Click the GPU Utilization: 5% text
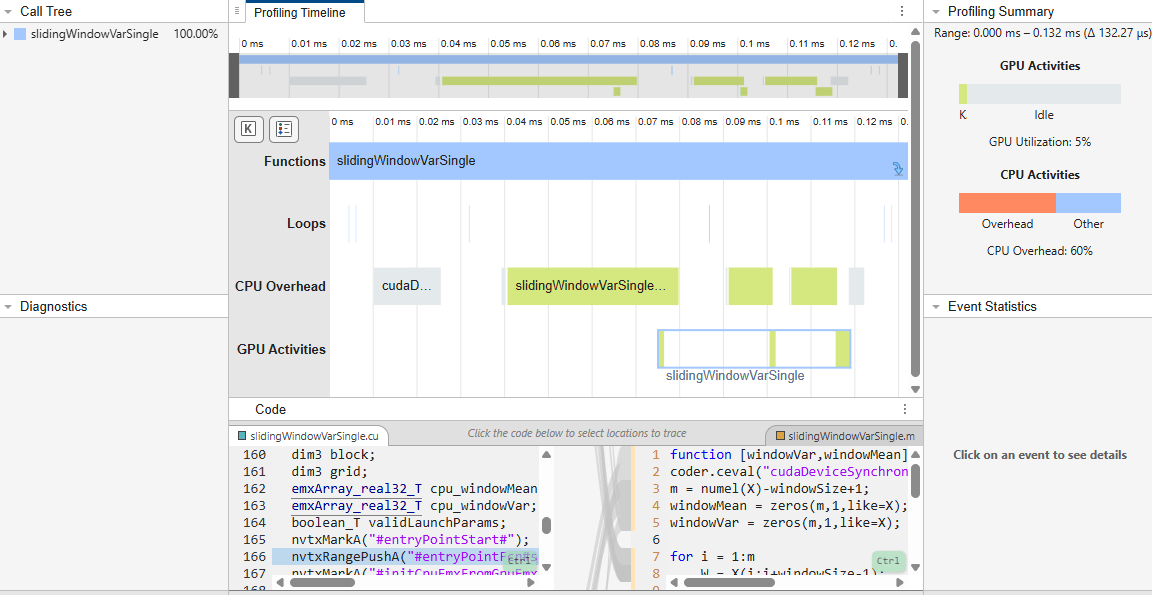Screen dimensions: 1152x595 (1040, 142)
